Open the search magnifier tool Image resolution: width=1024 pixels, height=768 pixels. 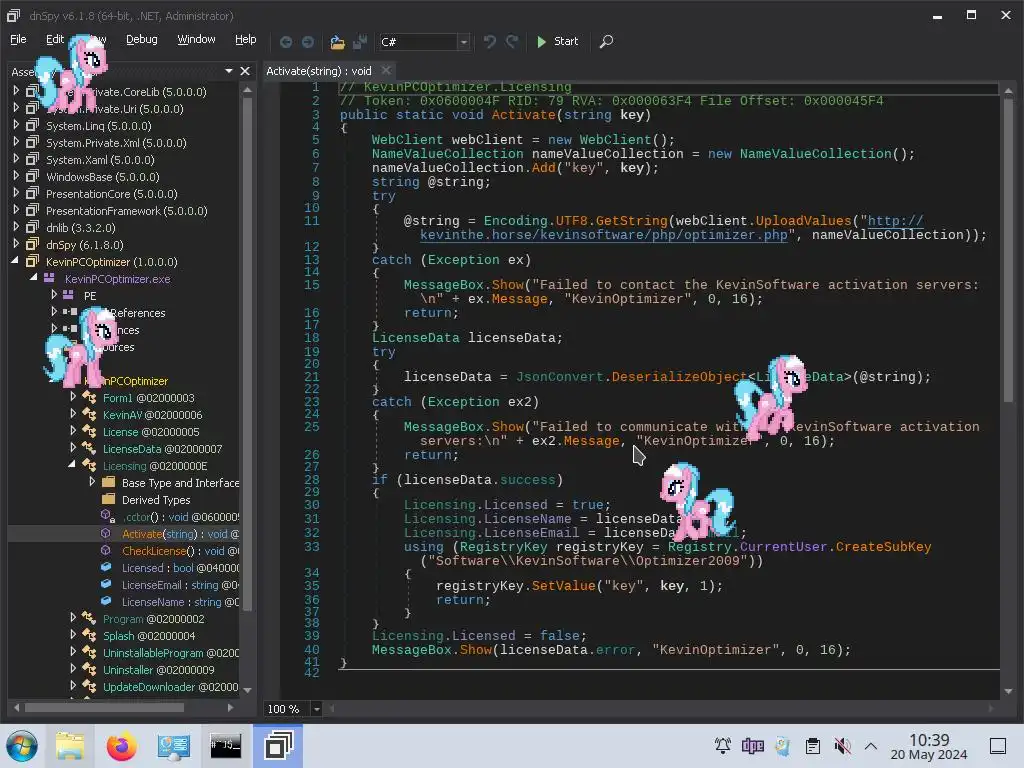coord(606,42)
